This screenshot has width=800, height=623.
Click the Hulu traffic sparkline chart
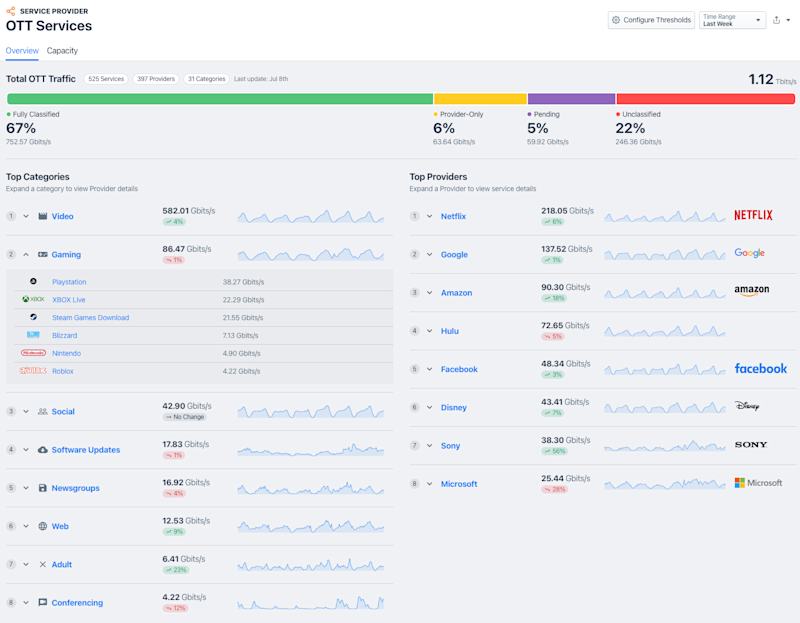tap(665, 330)
